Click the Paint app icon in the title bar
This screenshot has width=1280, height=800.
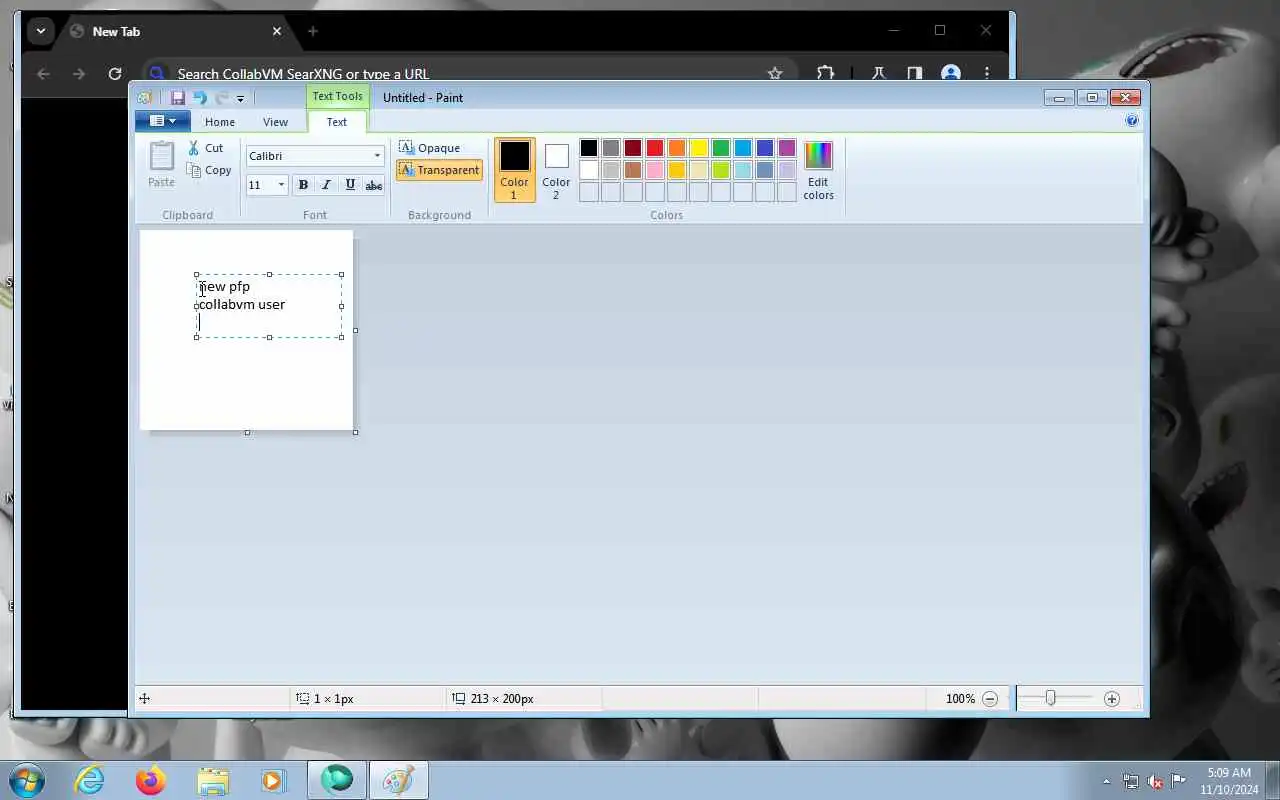click(x=145, y=98)
